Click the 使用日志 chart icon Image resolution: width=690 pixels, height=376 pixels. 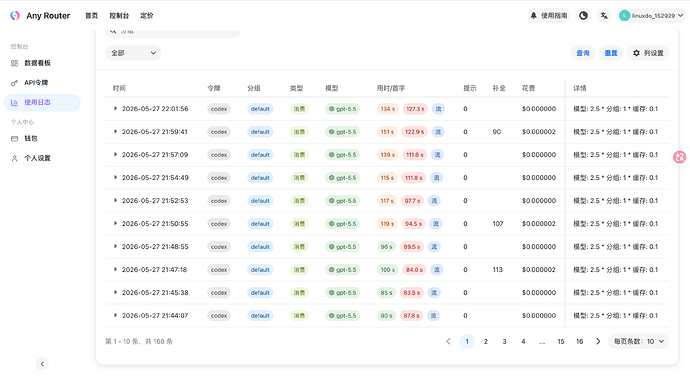[15, 102]
